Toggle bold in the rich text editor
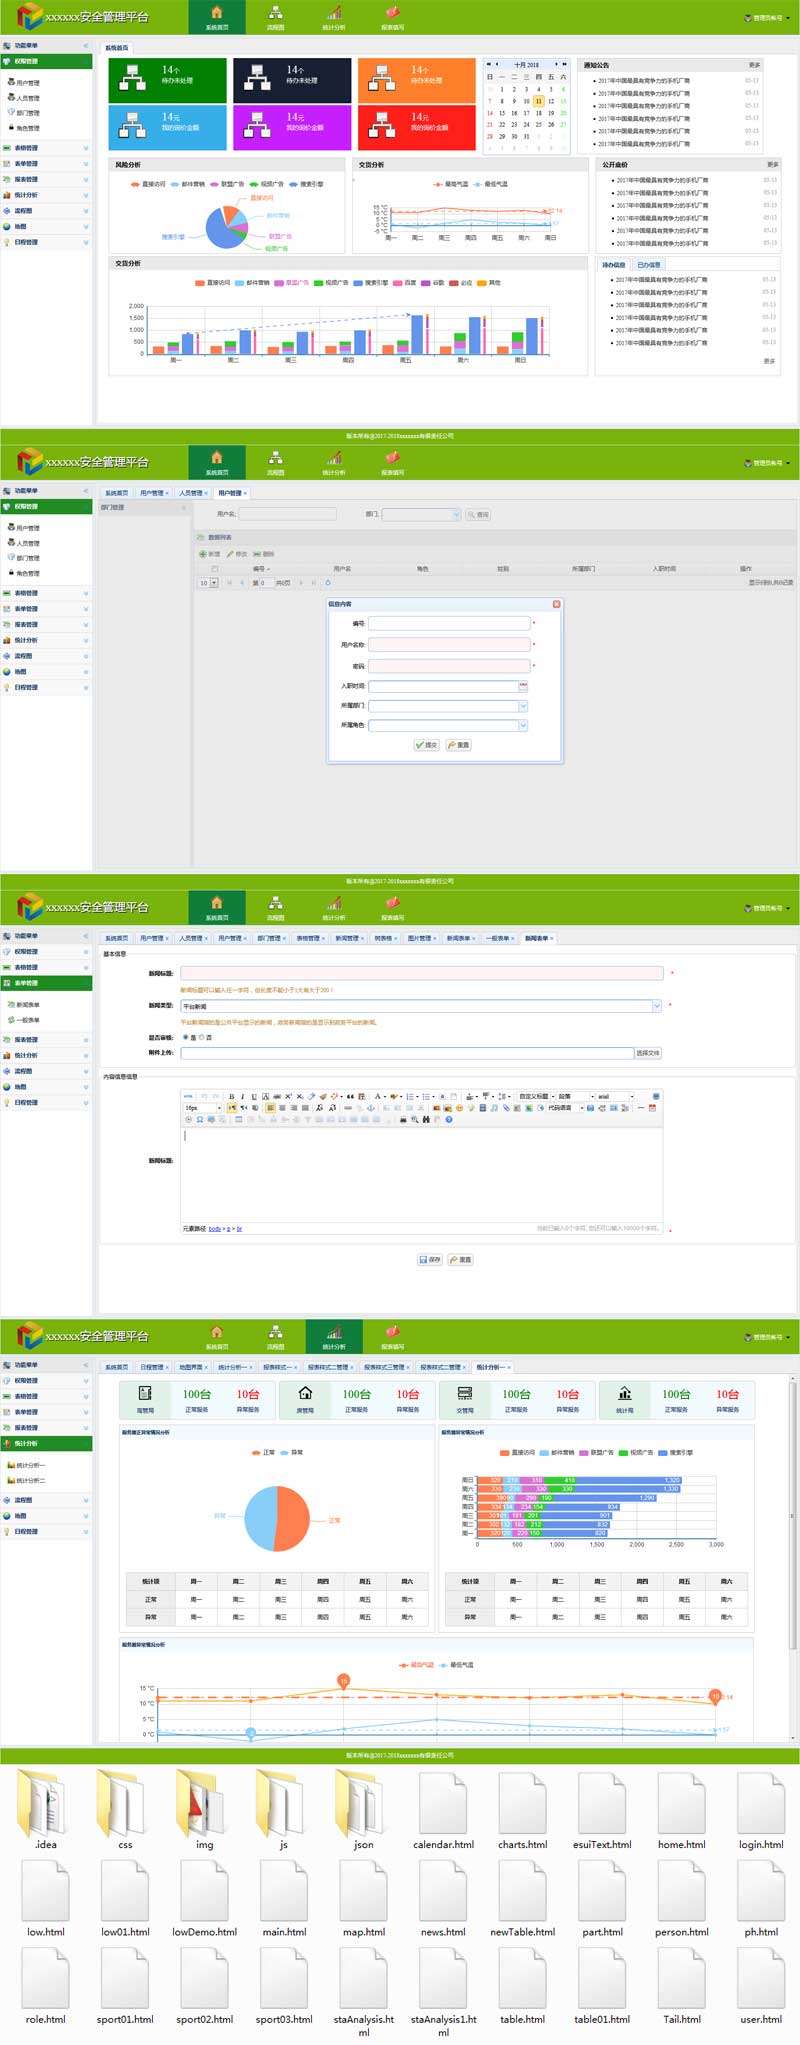The height and width of the screenshot is (2045, 800). coord(232,1096)
